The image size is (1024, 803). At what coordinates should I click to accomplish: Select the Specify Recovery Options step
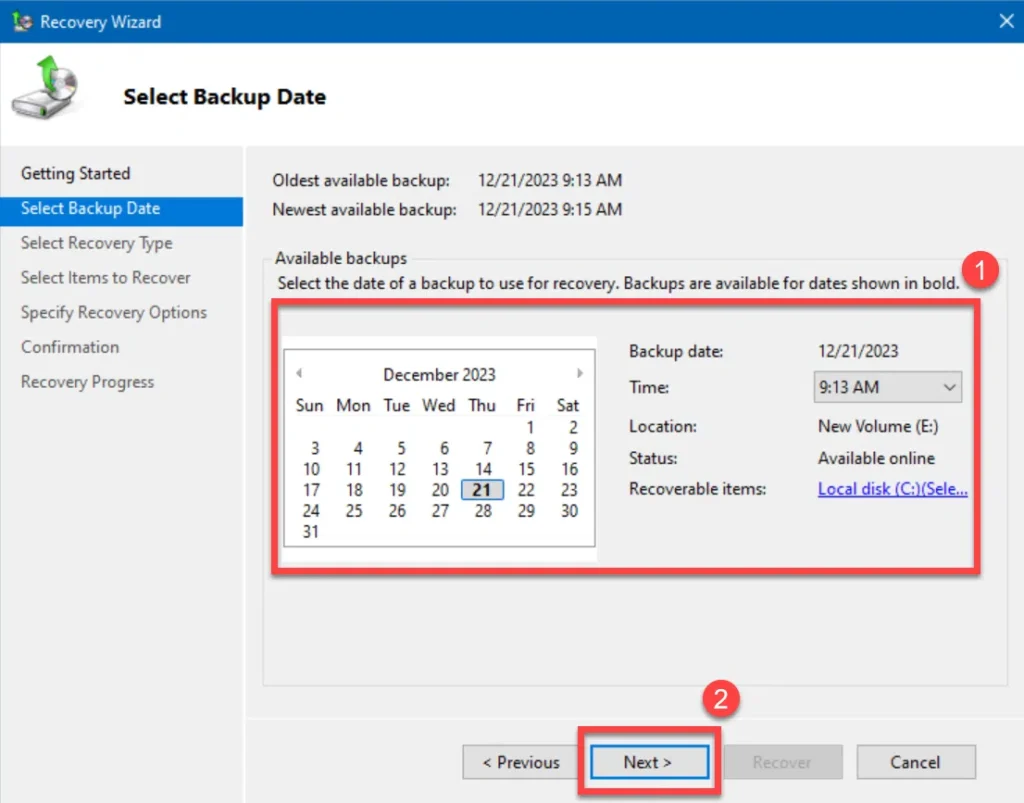click(114, 312)
